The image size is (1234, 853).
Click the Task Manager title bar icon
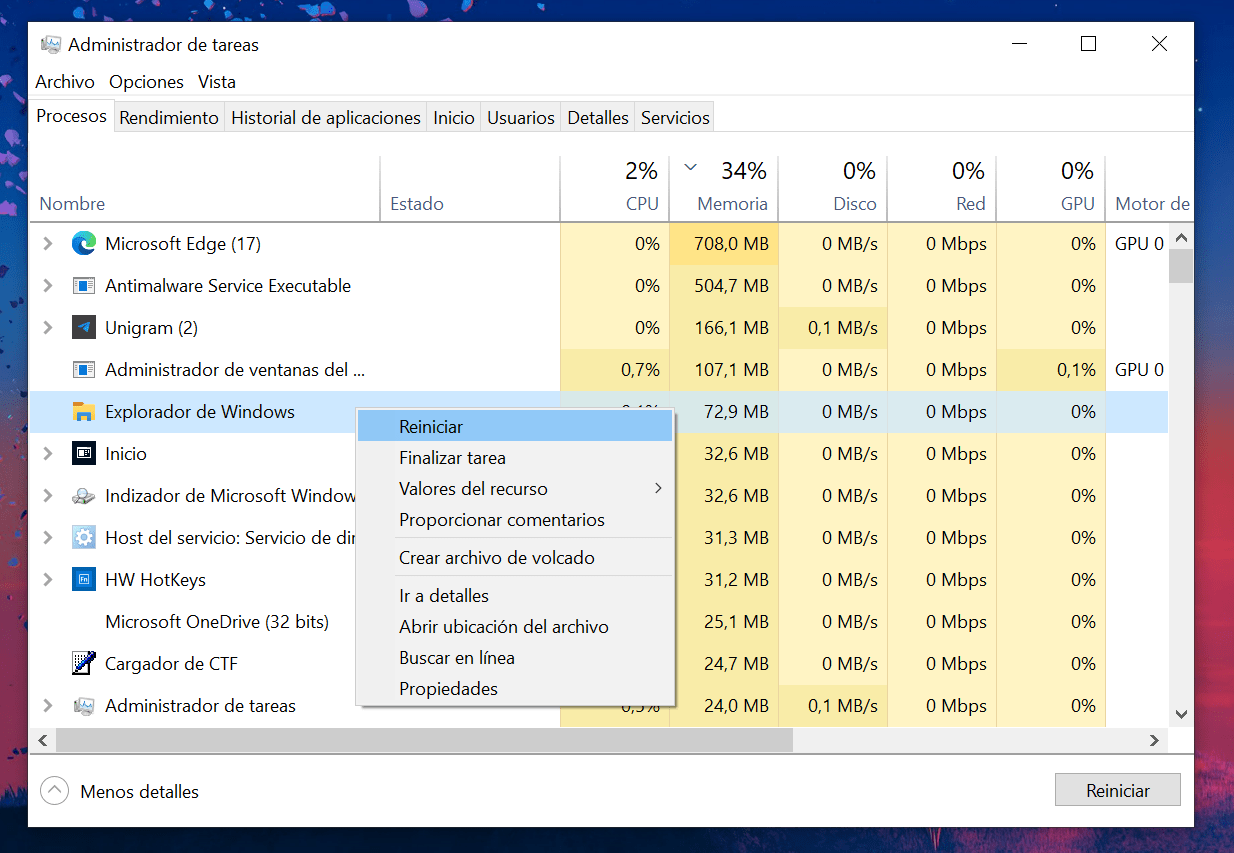(x=49, y=44)
